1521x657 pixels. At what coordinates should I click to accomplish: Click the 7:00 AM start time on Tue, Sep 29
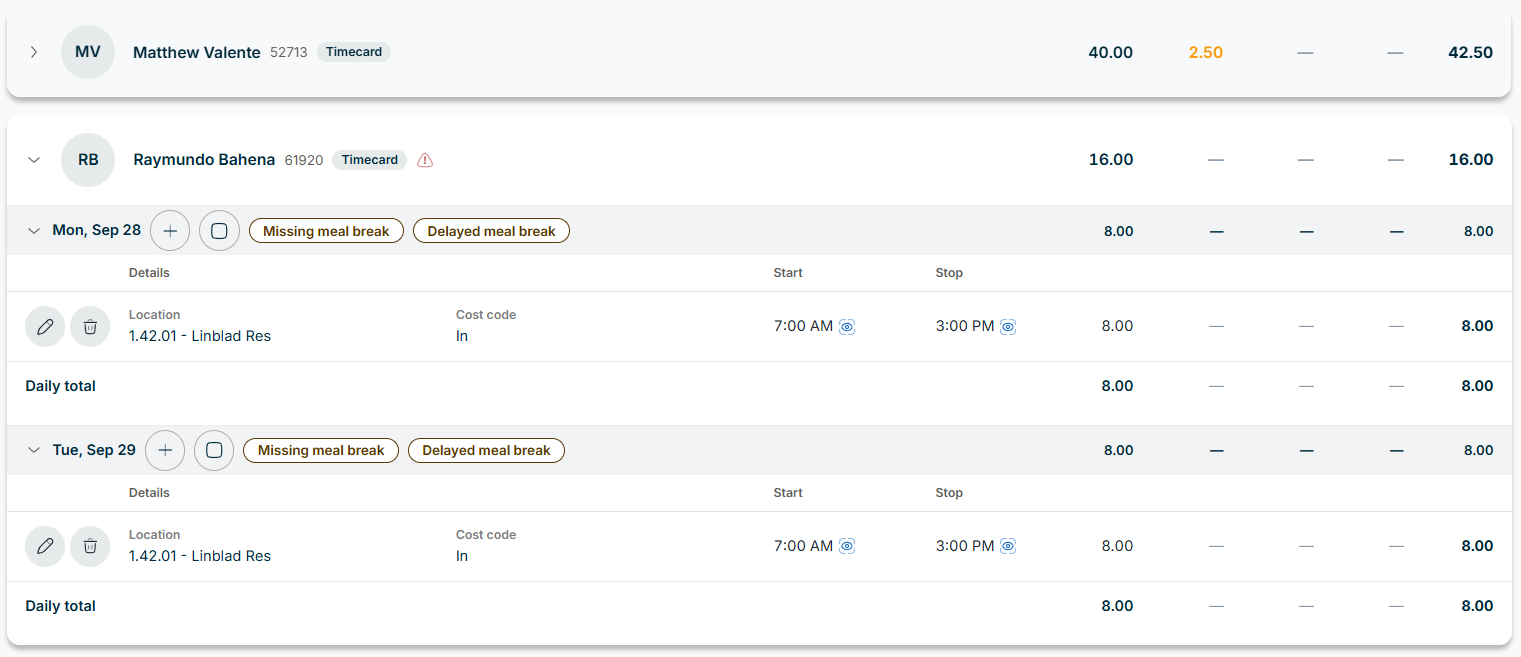pyautogui.click(x=804, y=546)
